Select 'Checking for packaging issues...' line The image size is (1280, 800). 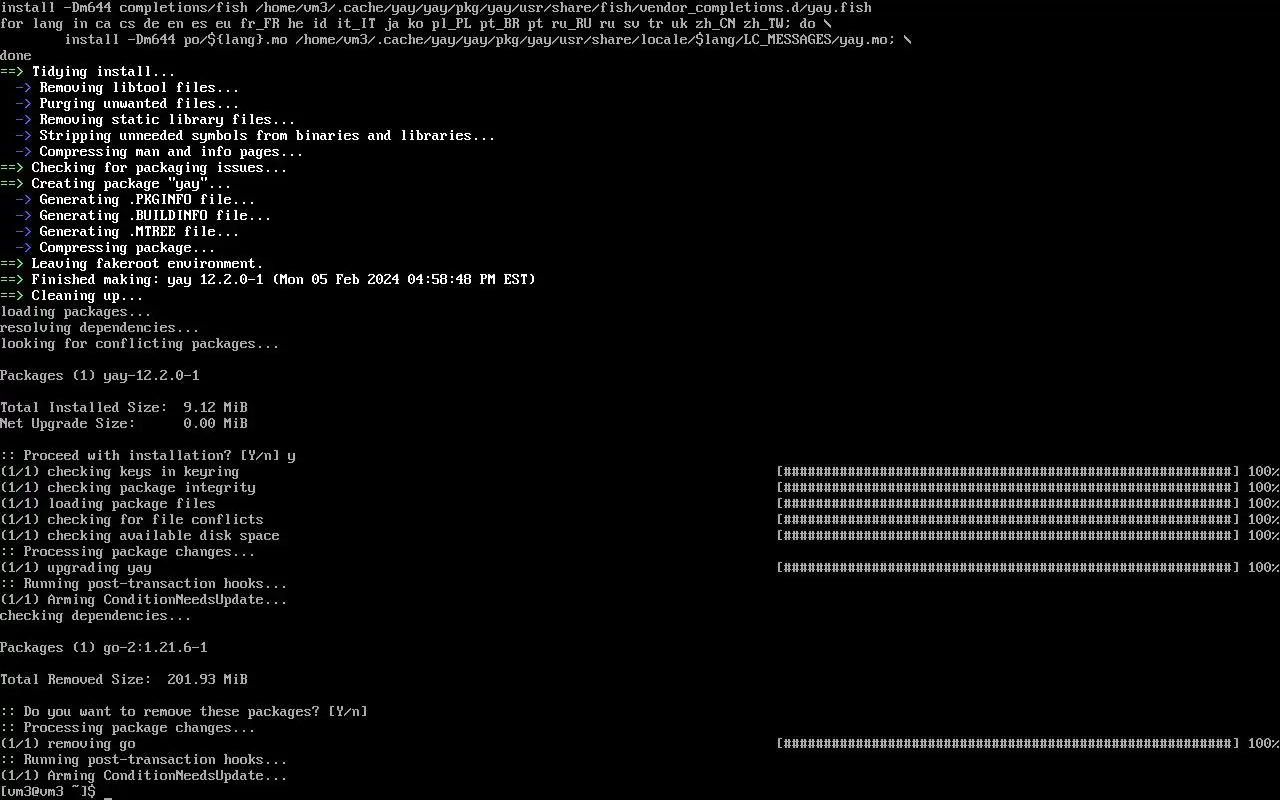pos(144,168)
